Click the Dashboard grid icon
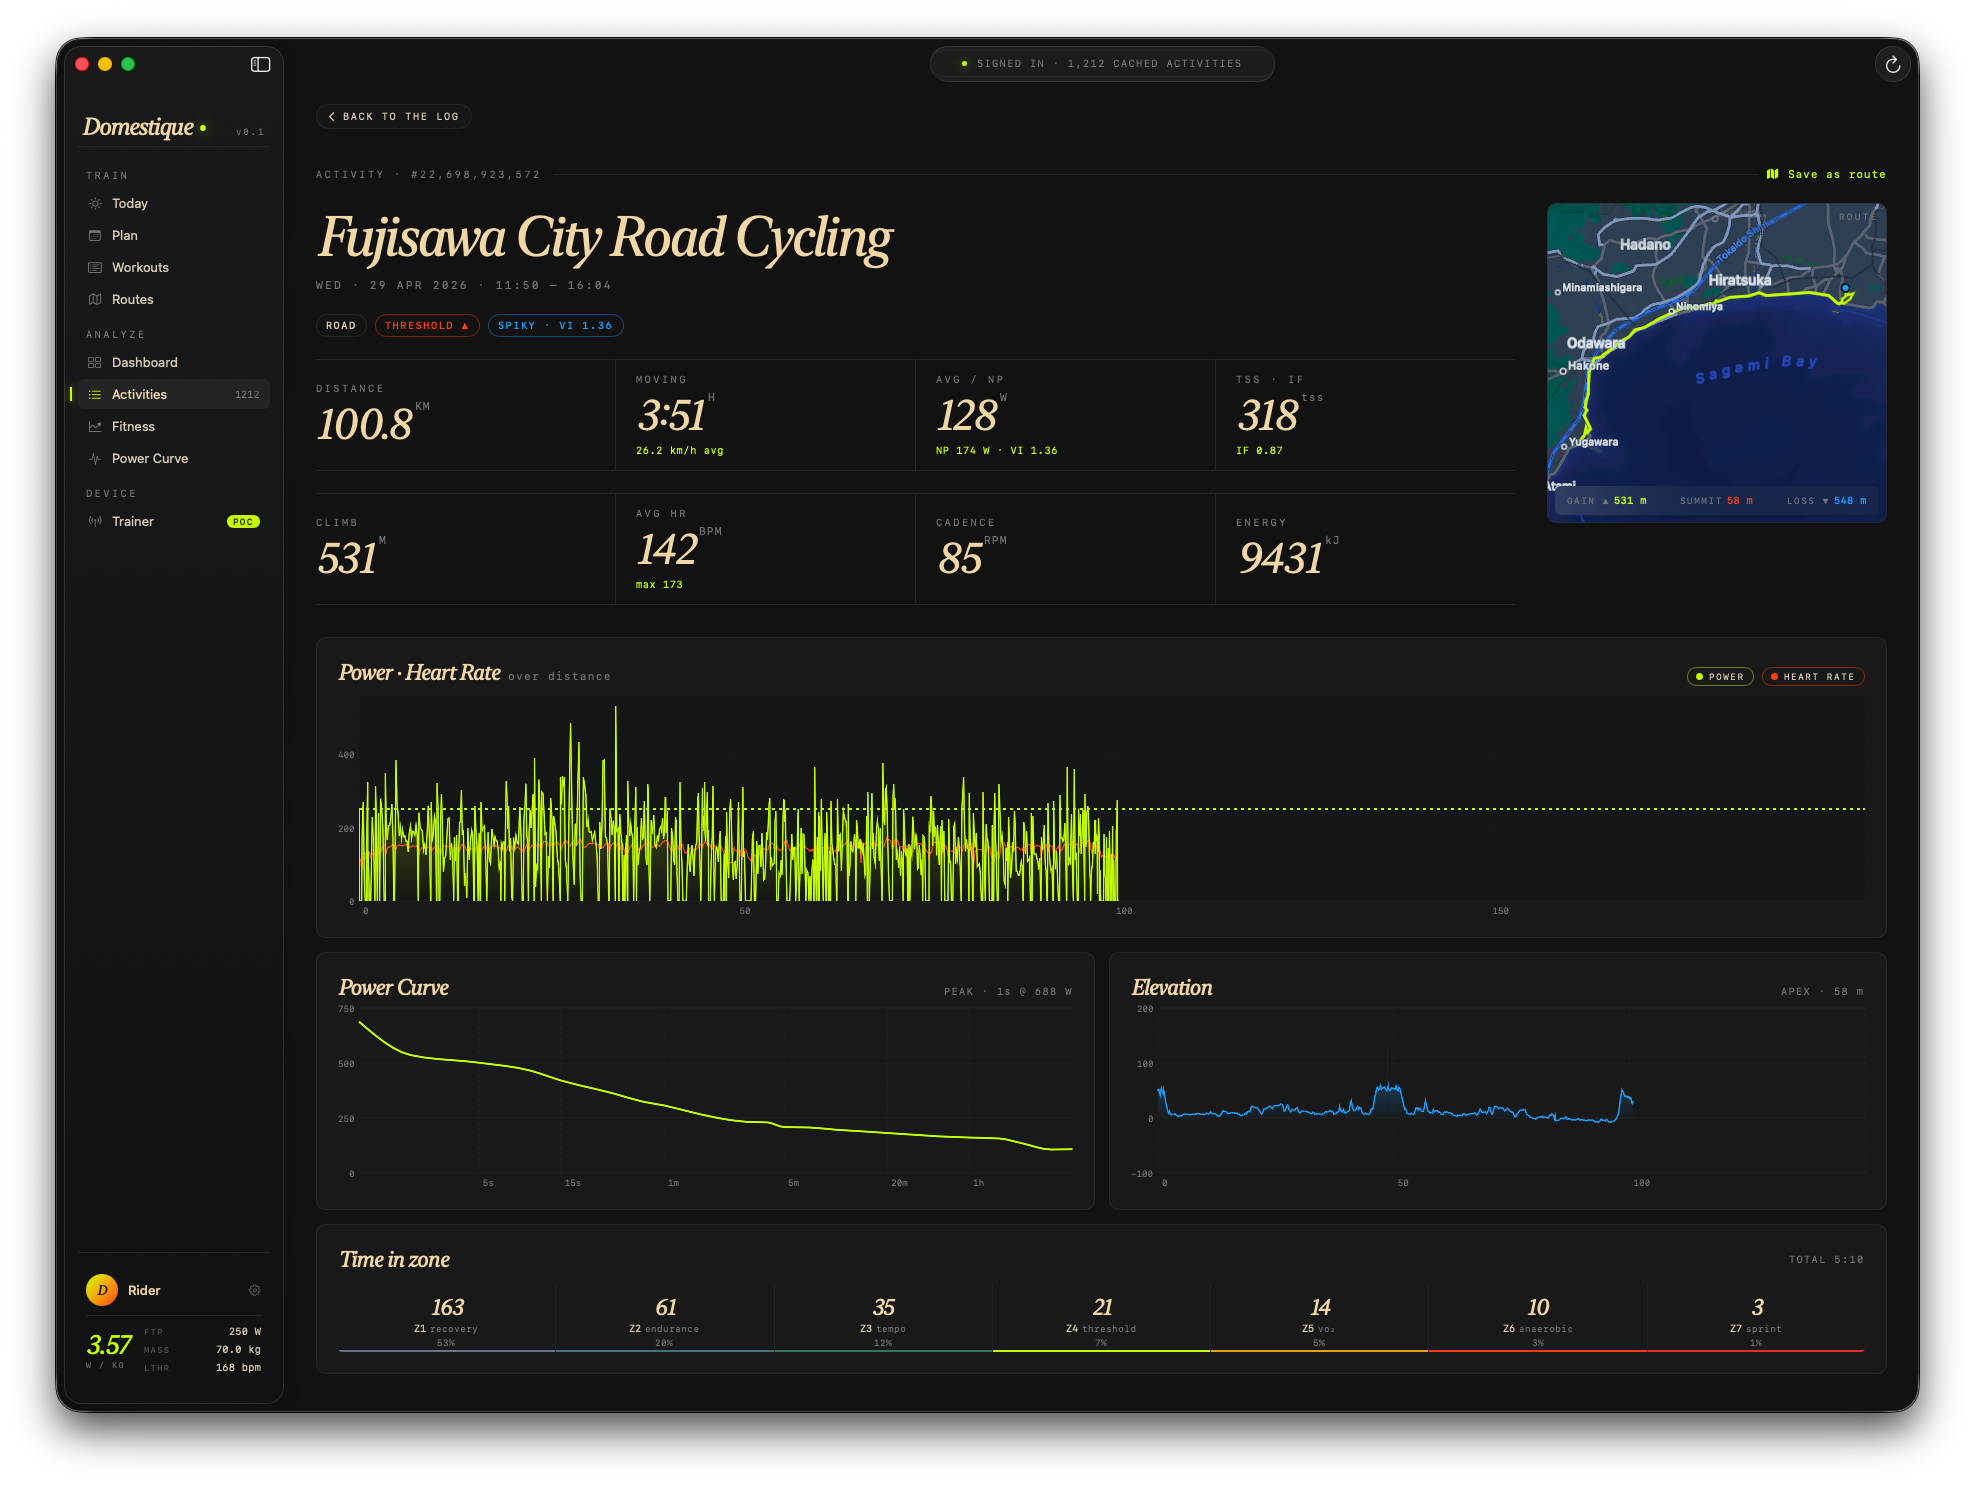This screenshot has height=1486, width=1975. pyautogui.click(x=95, y=362)
